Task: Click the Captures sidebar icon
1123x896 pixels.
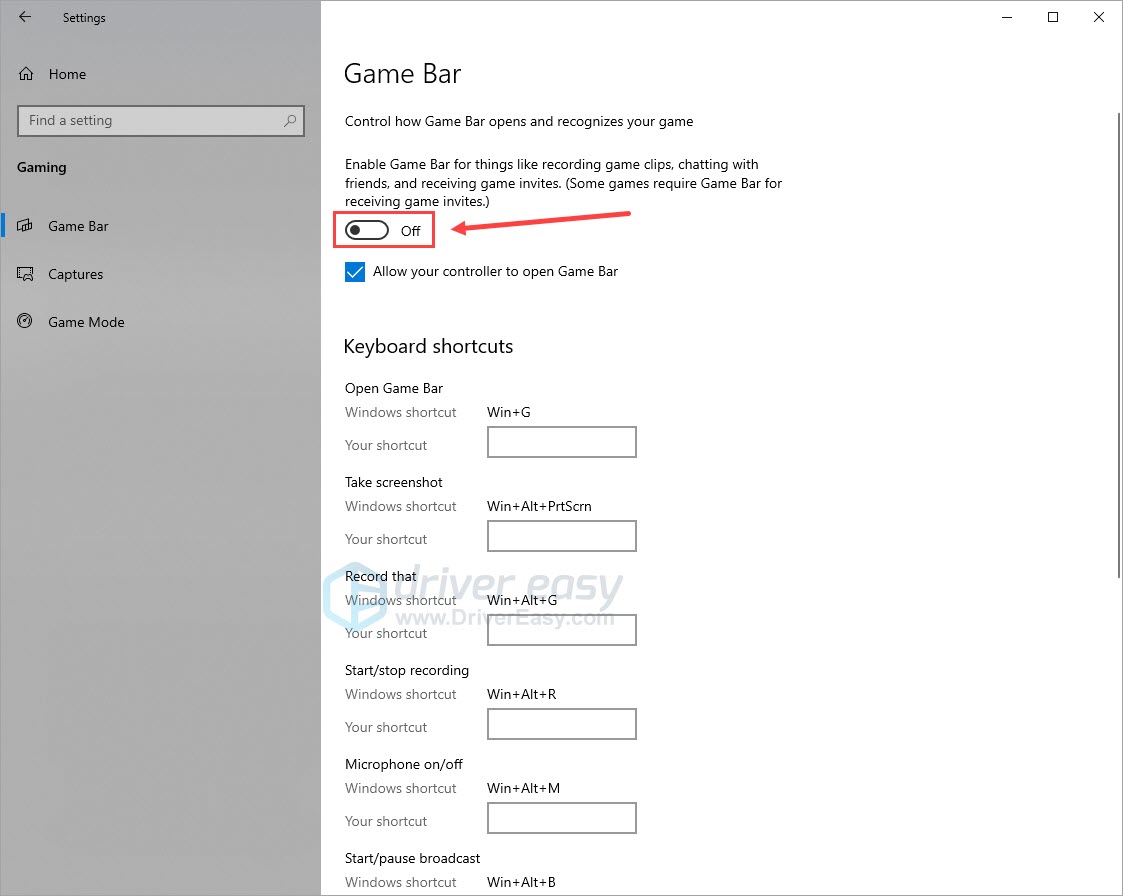Action: point(27,274)
